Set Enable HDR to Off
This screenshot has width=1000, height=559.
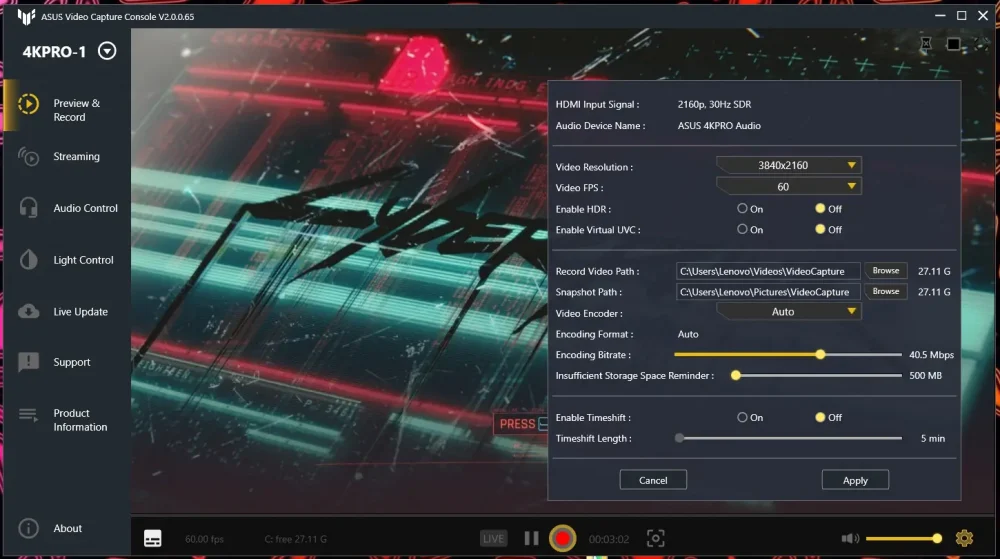820,208
